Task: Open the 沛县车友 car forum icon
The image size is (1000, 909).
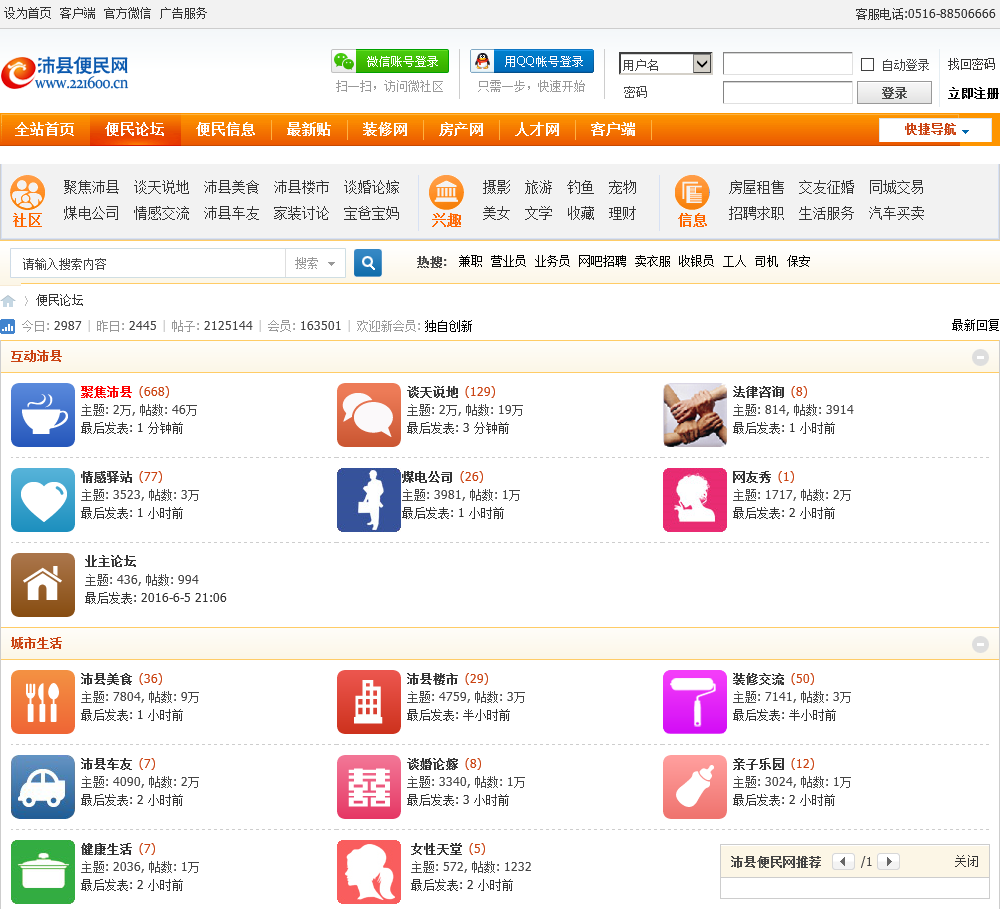Action: tap(43, 787)
